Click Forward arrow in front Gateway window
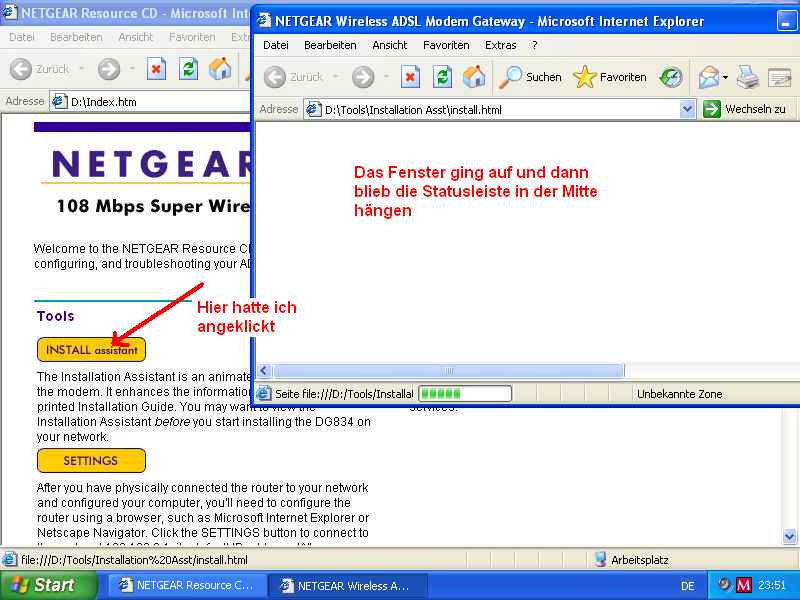The width and height of the screenshot is (800, 600). (x=363, y=77)
